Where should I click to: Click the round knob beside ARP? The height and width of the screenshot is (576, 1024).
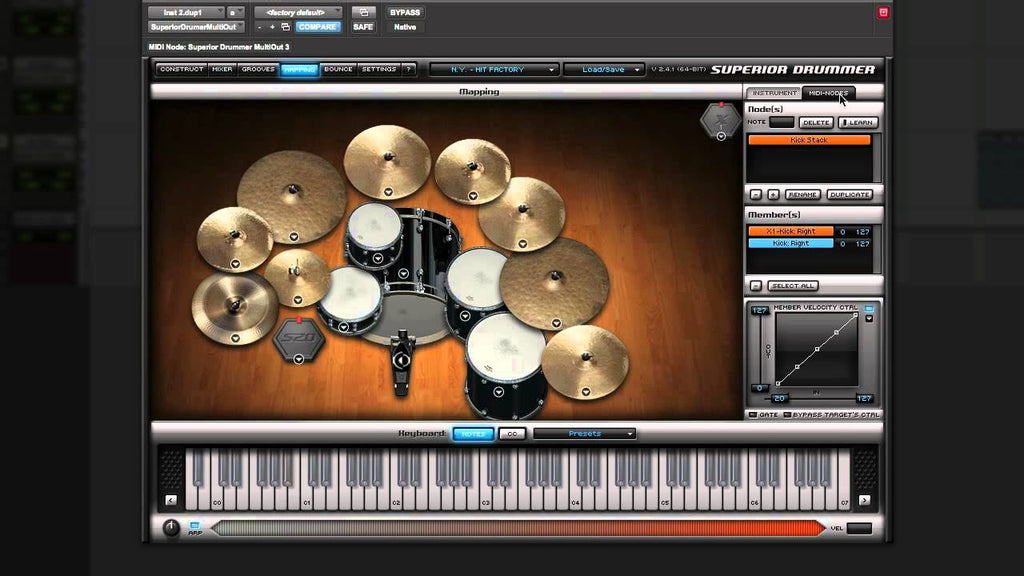click(170, 528)
